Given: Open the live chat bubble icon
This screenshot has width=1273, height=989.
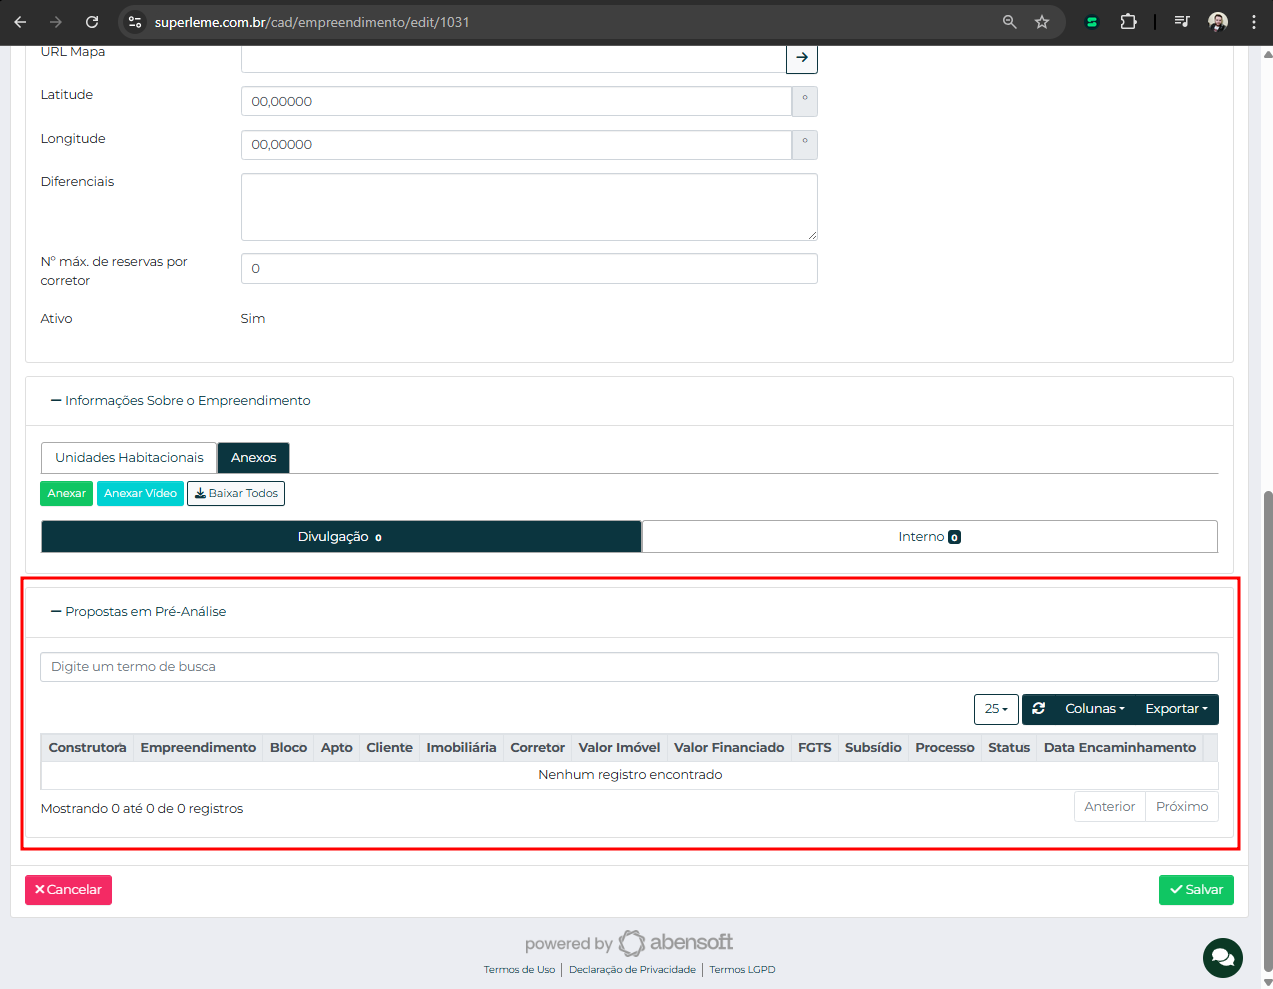Looking at the screenshot, I should (1222, 957).
